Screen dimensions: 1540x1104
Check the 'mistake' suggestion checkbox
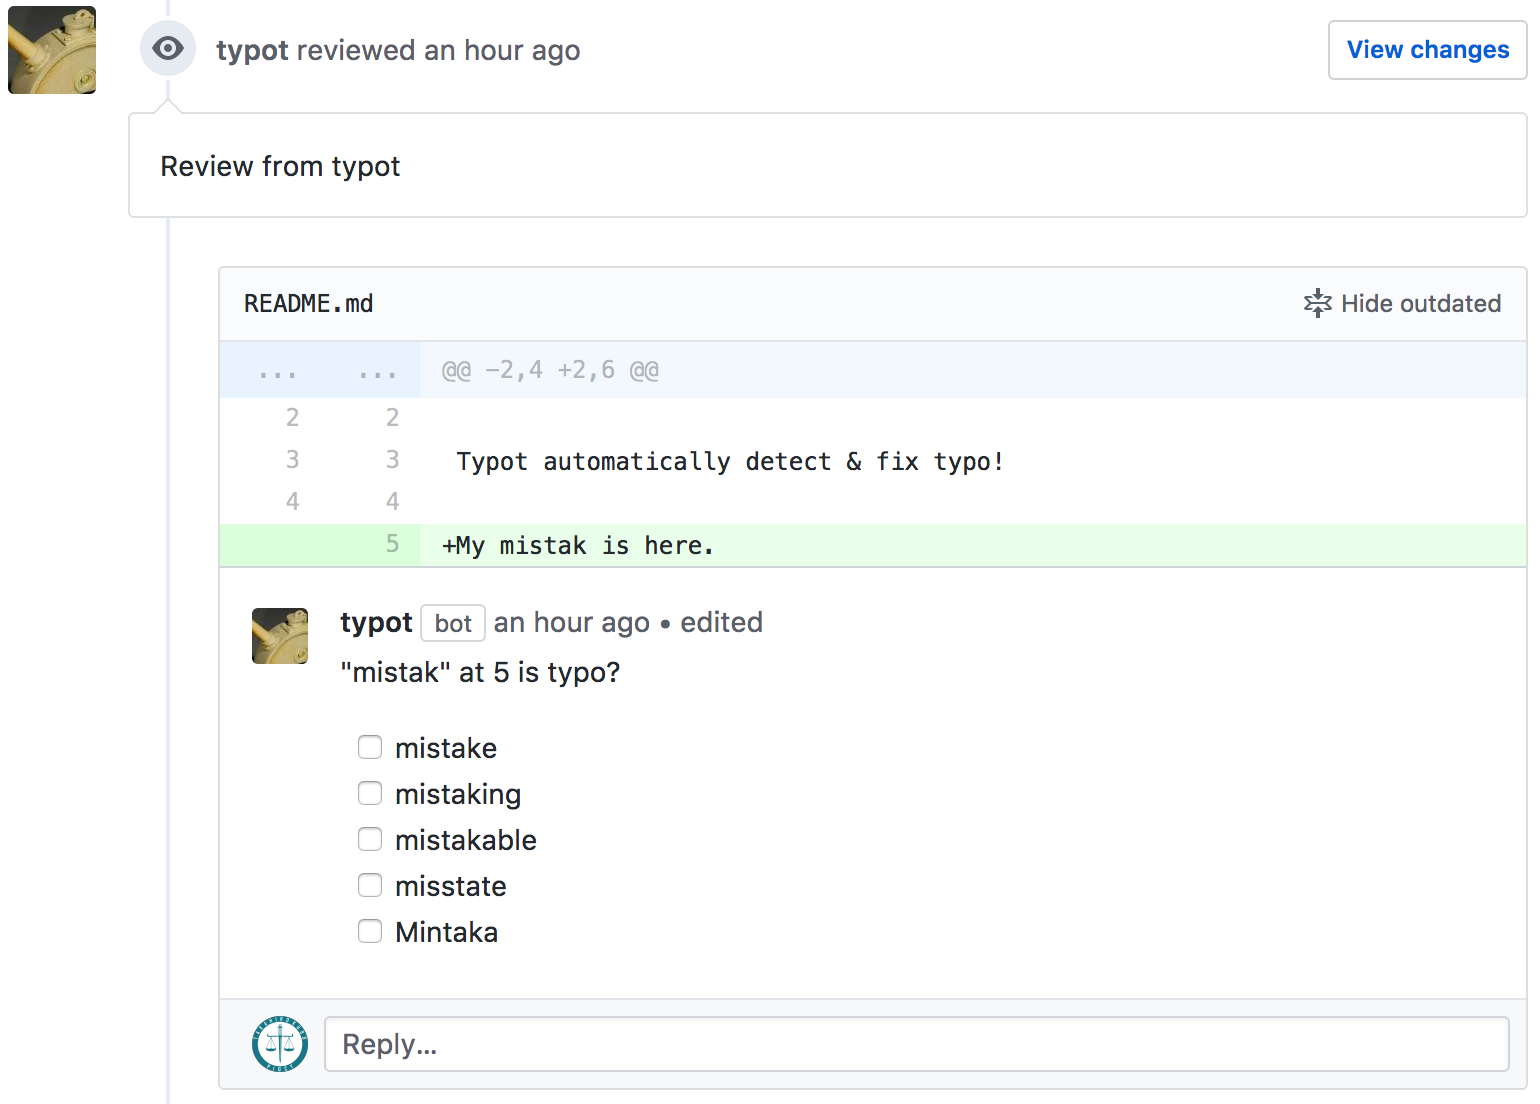(x=370, y=747)
